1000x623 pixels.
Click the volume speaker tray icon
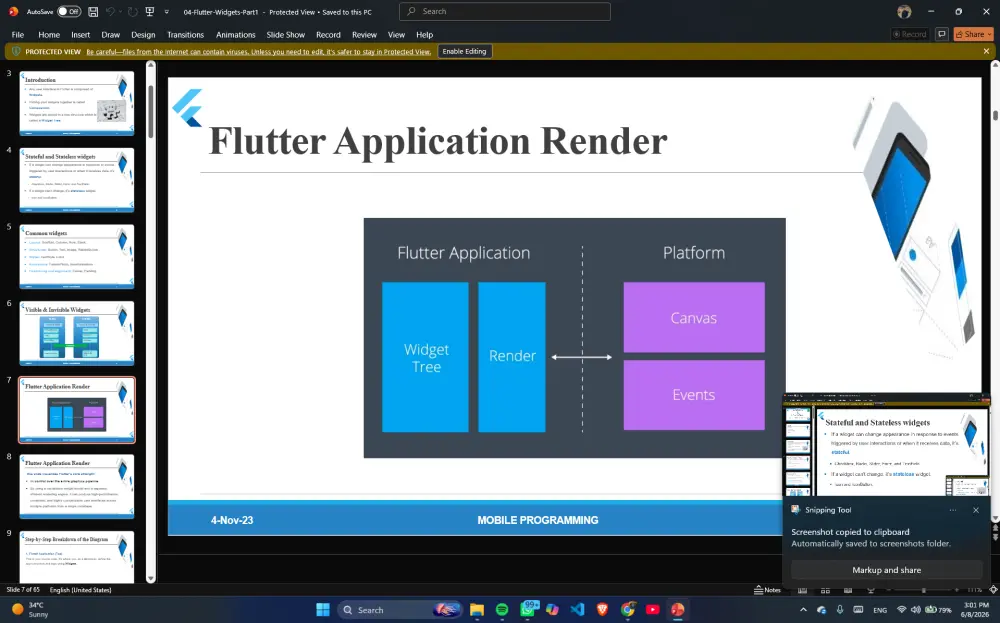coord(916,610)
